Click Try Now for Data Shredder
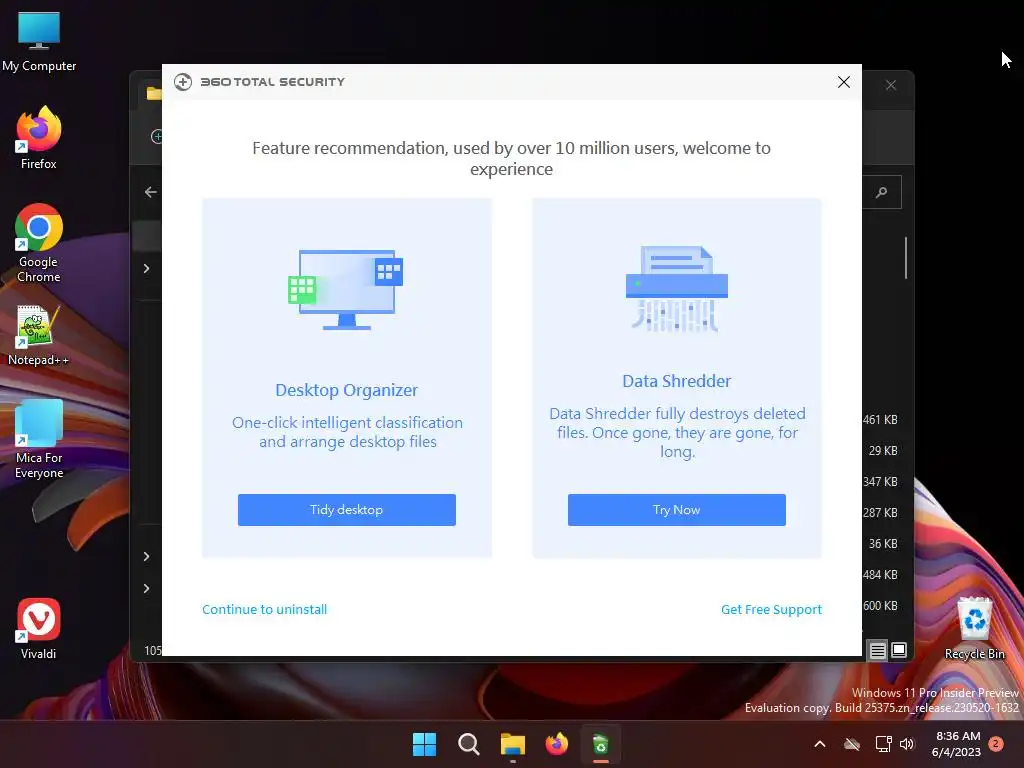The image size is (1024, 768). [x=677, y=509]
